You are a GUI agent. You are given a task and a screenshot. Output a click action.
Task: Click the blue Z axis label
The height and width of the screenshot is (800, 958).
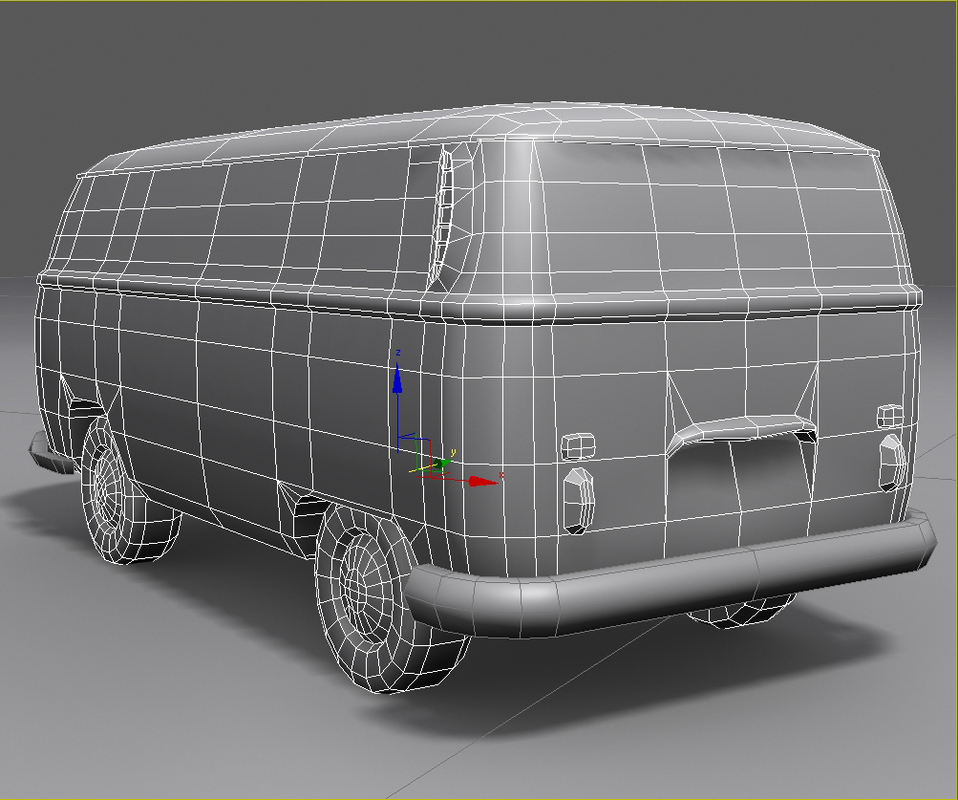coord(398,351)
